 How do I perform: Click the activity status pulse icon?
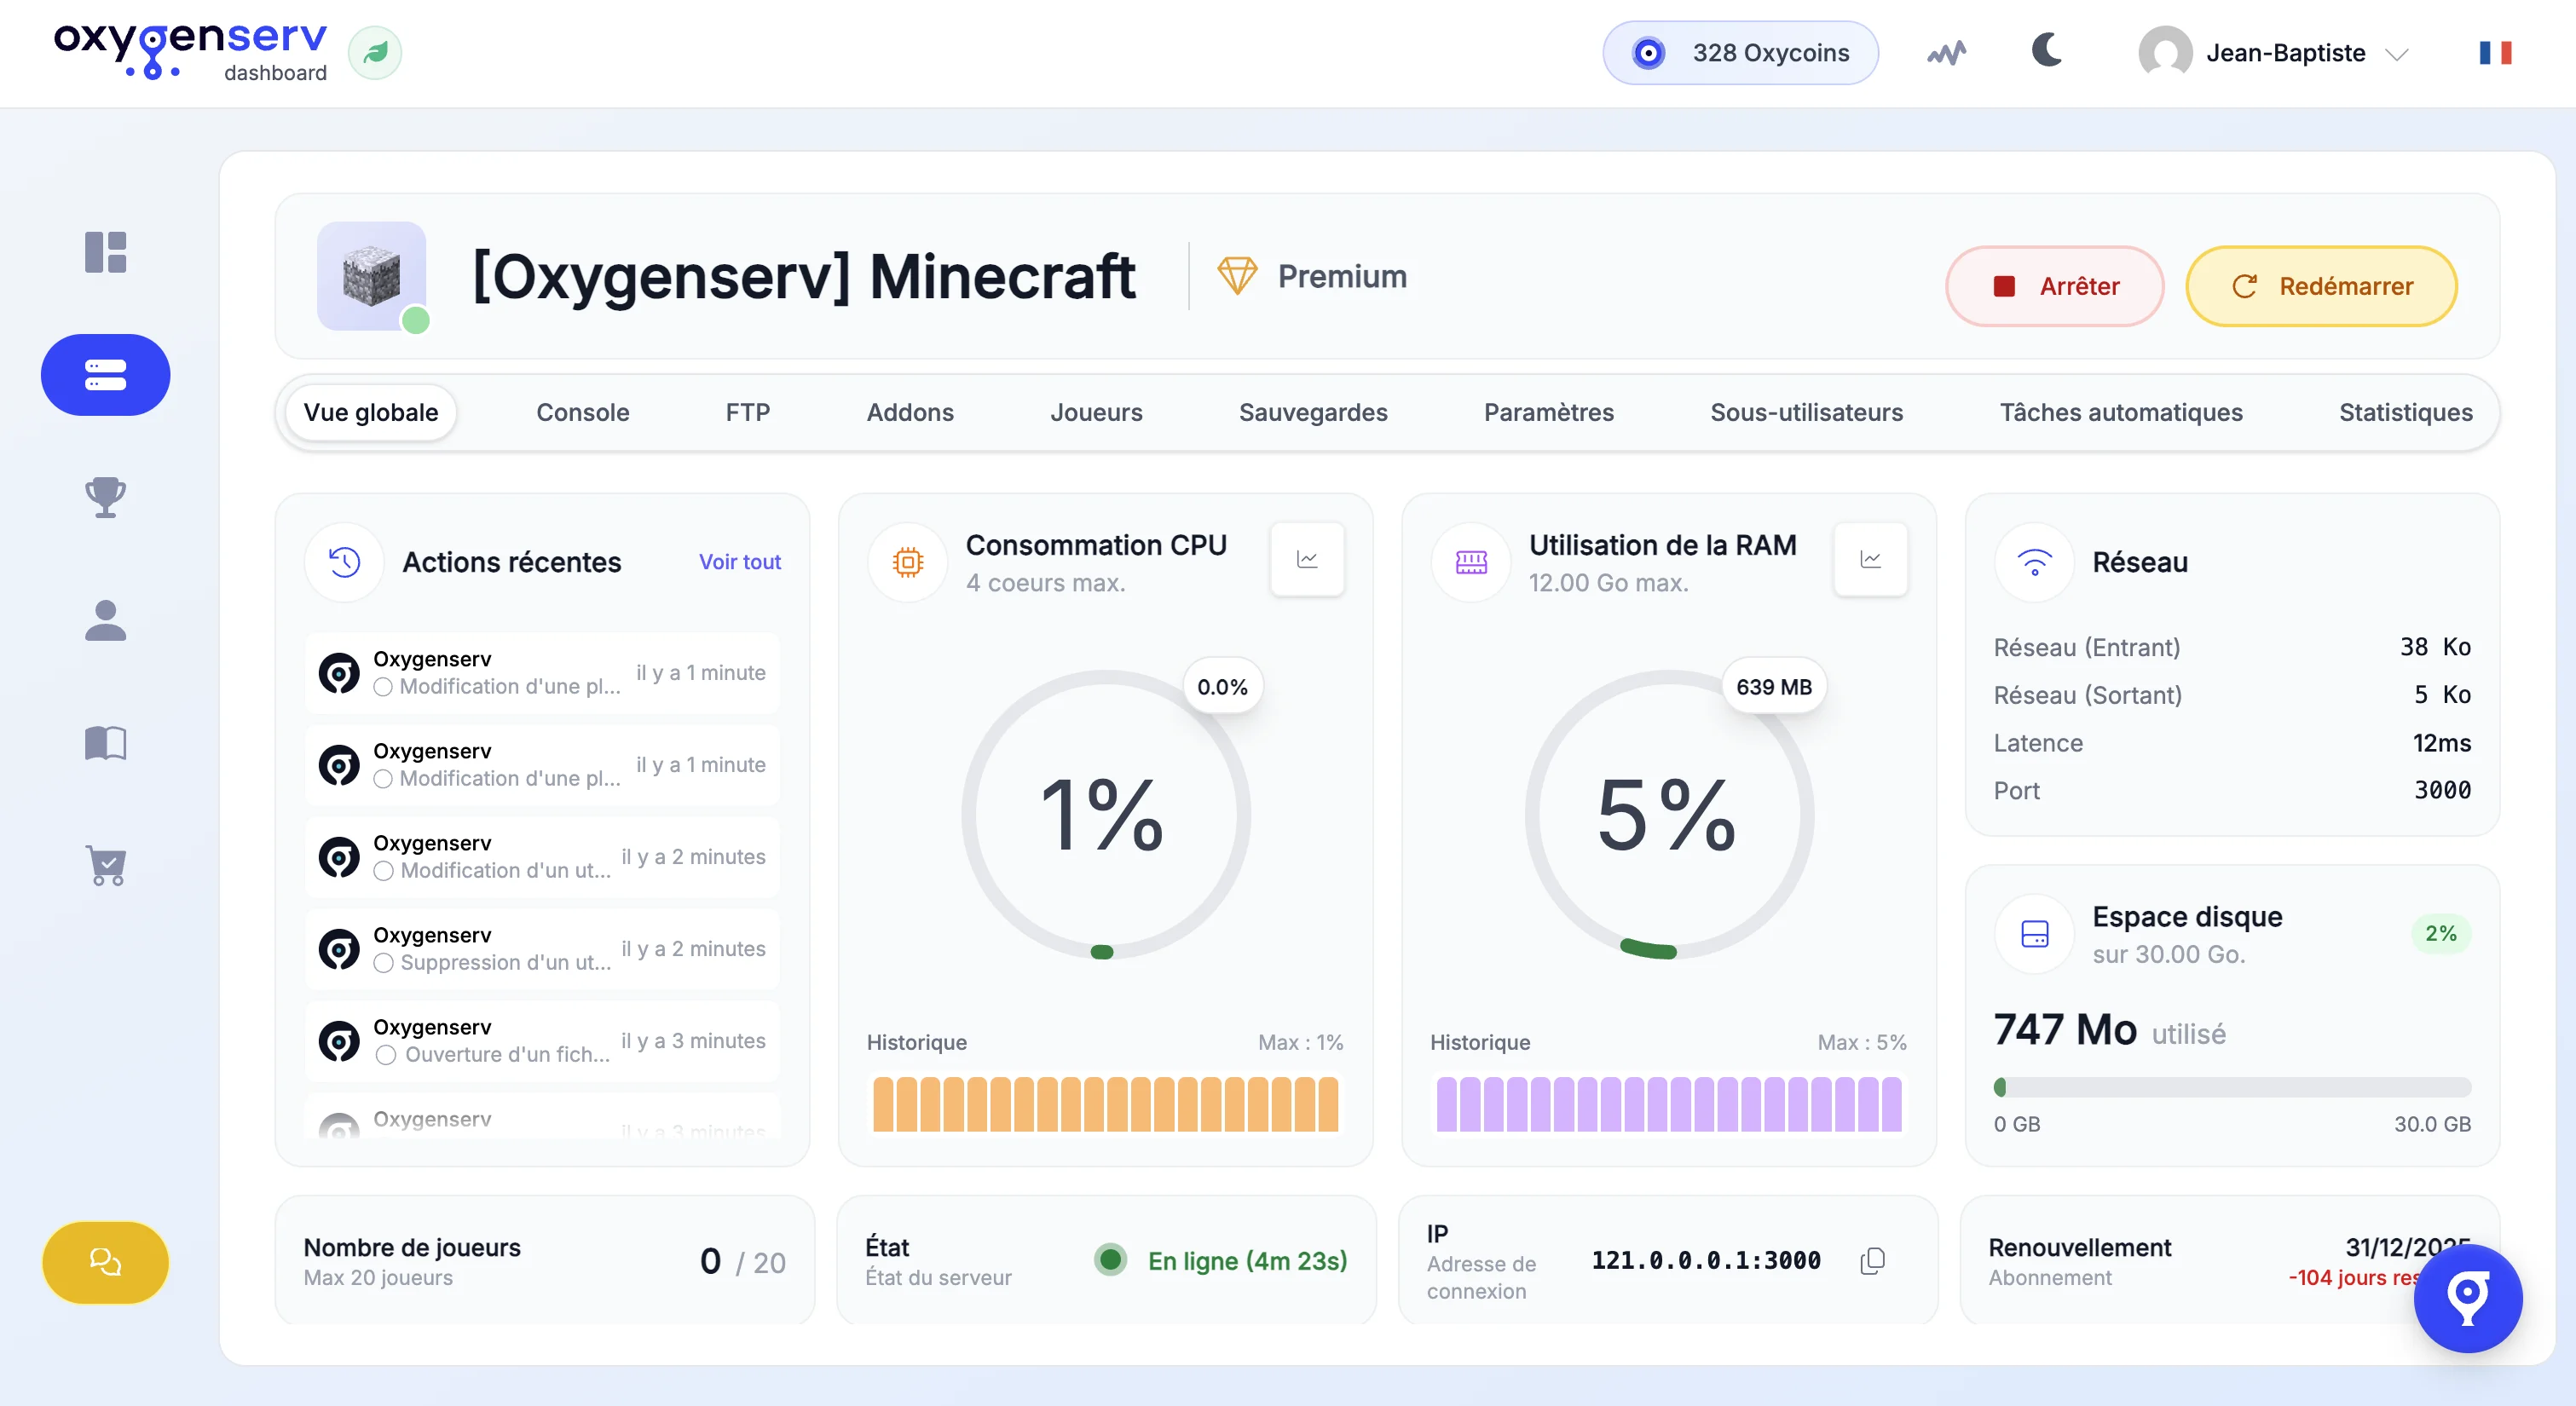(1946, 53)
